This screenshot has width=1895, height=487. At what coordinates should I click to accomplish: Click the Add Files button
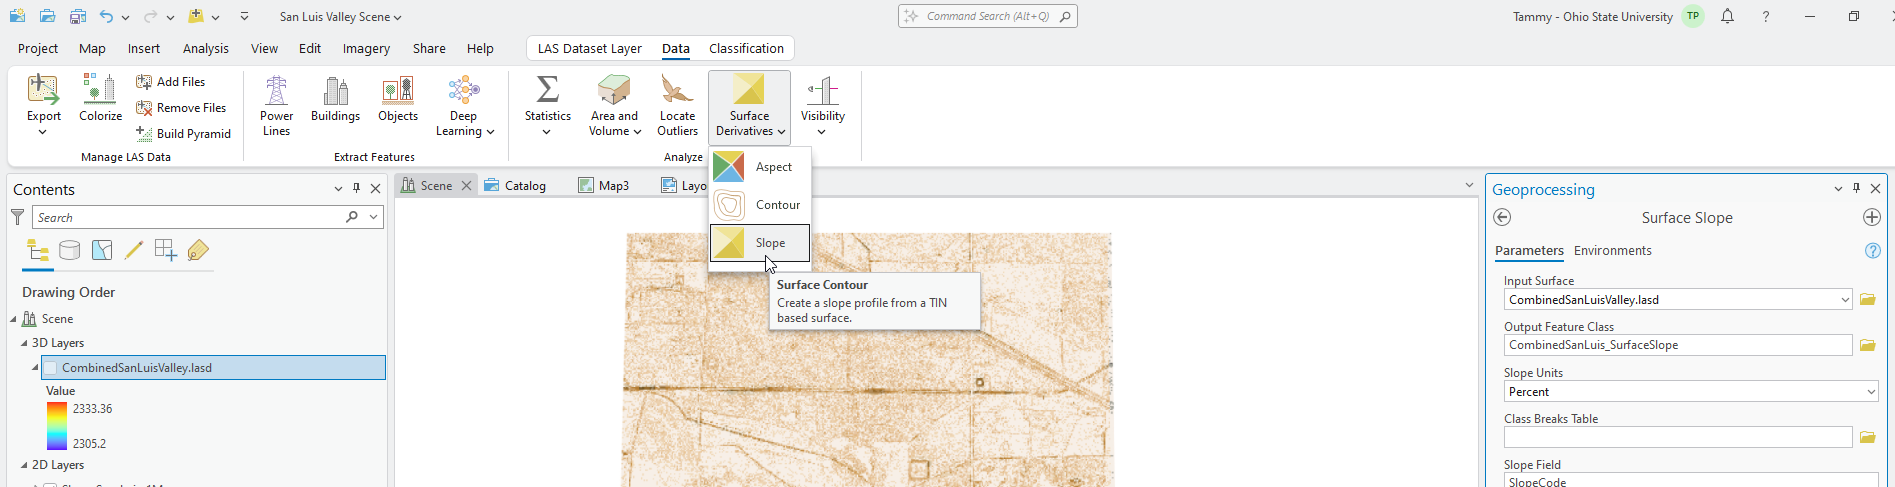point(171,82)
